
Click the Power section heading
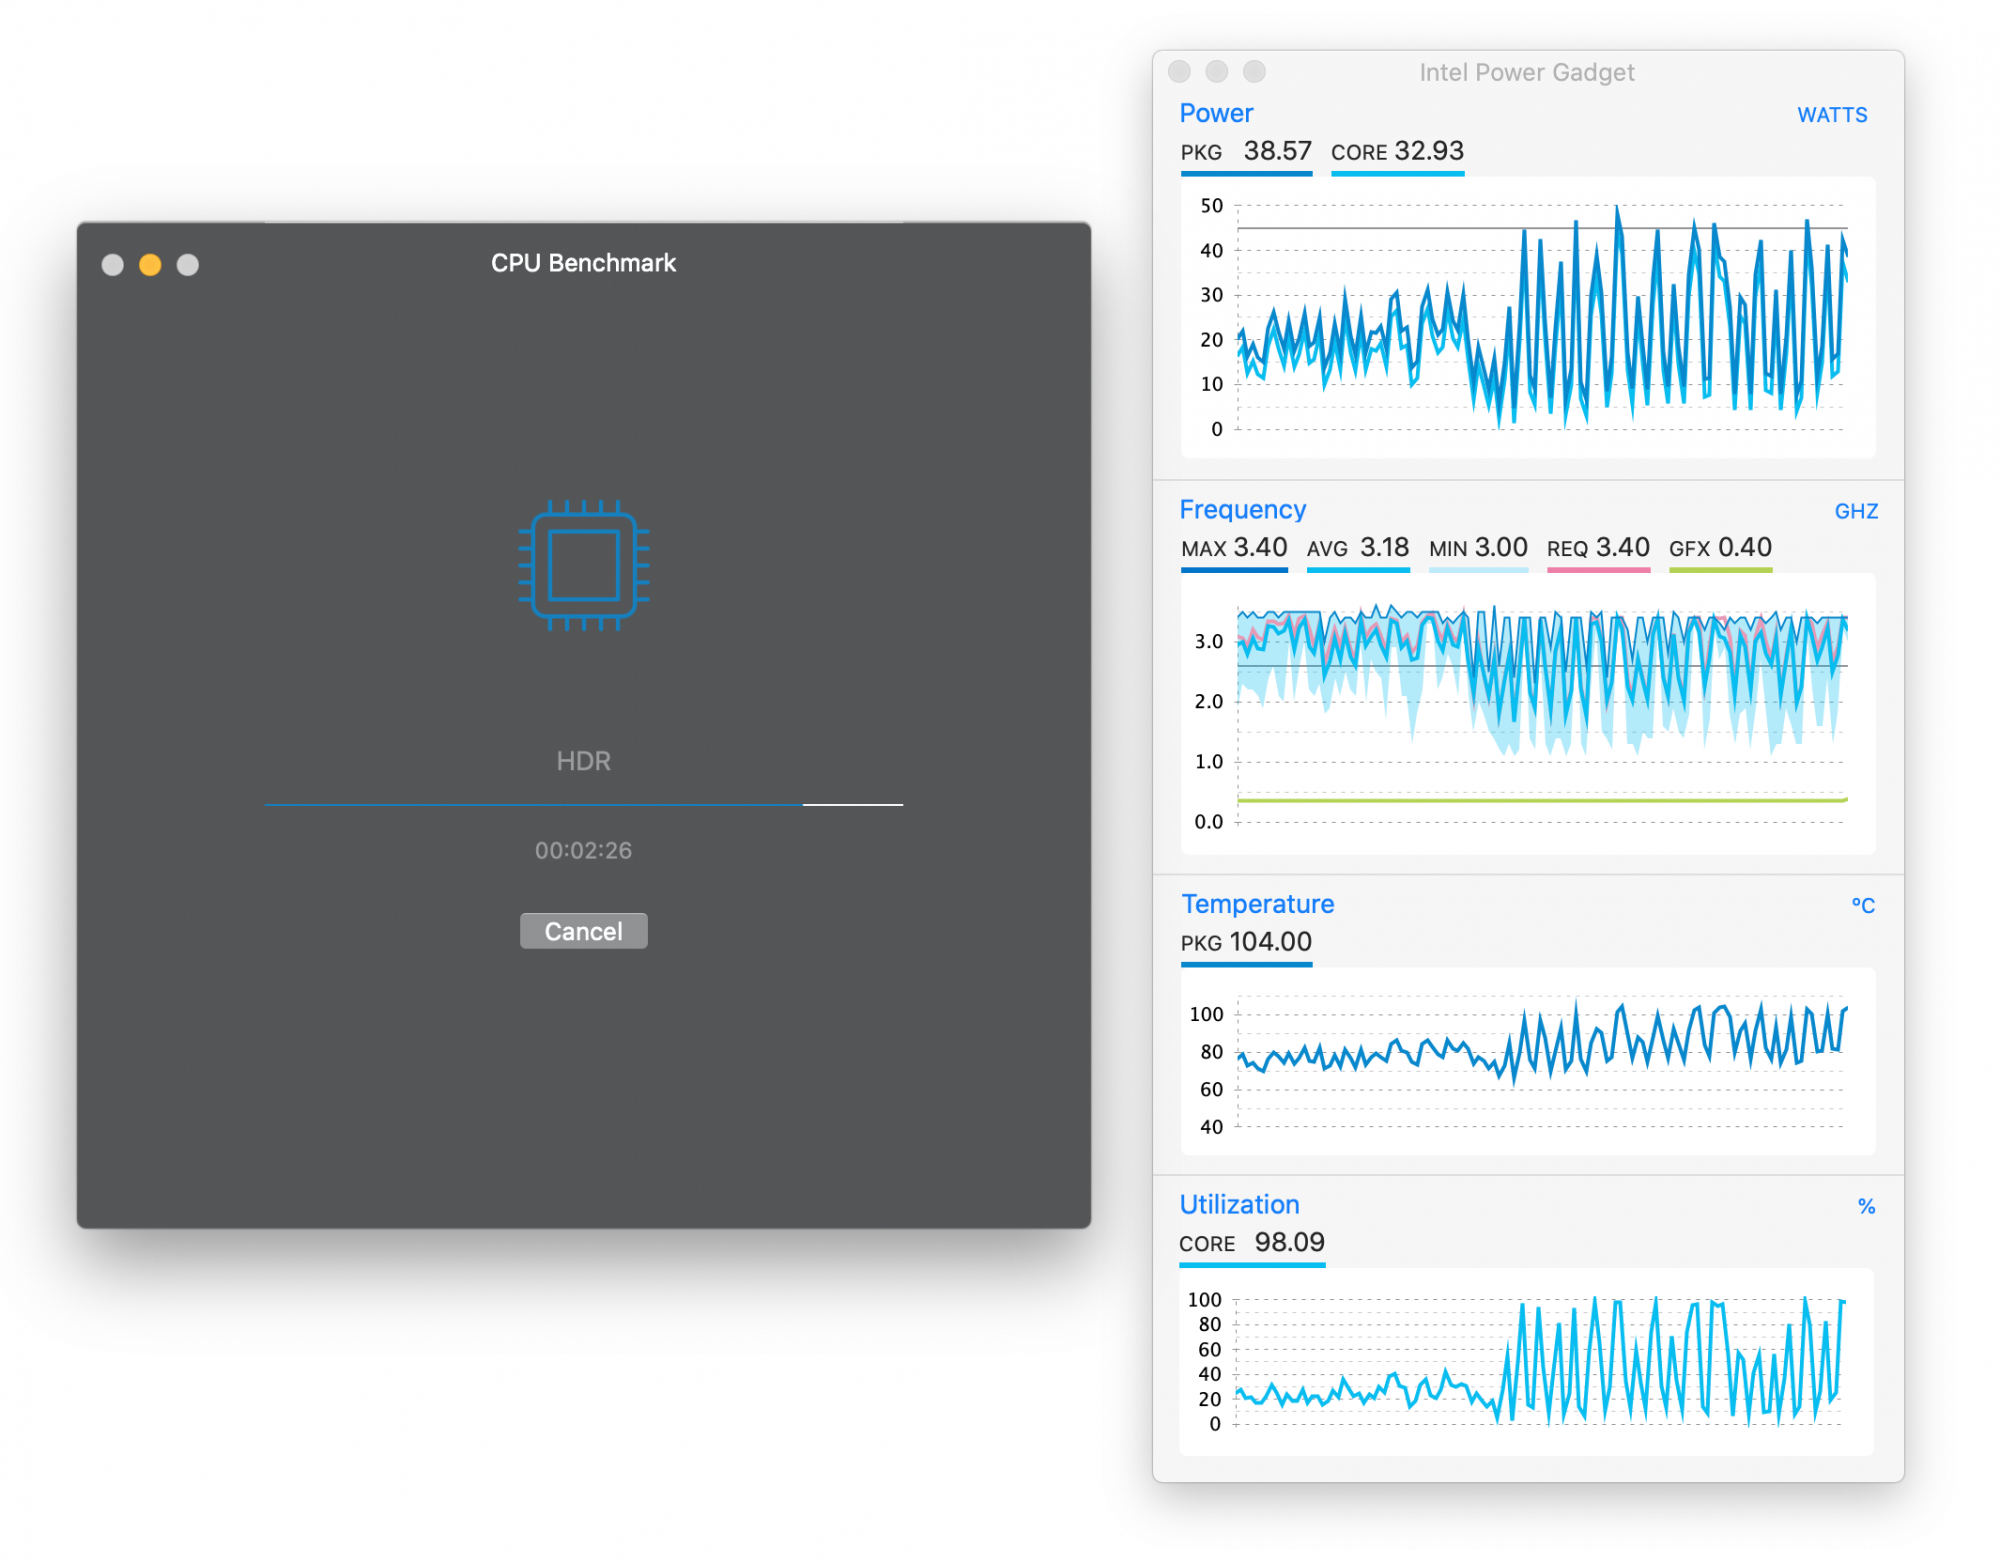coord(1215,113)
